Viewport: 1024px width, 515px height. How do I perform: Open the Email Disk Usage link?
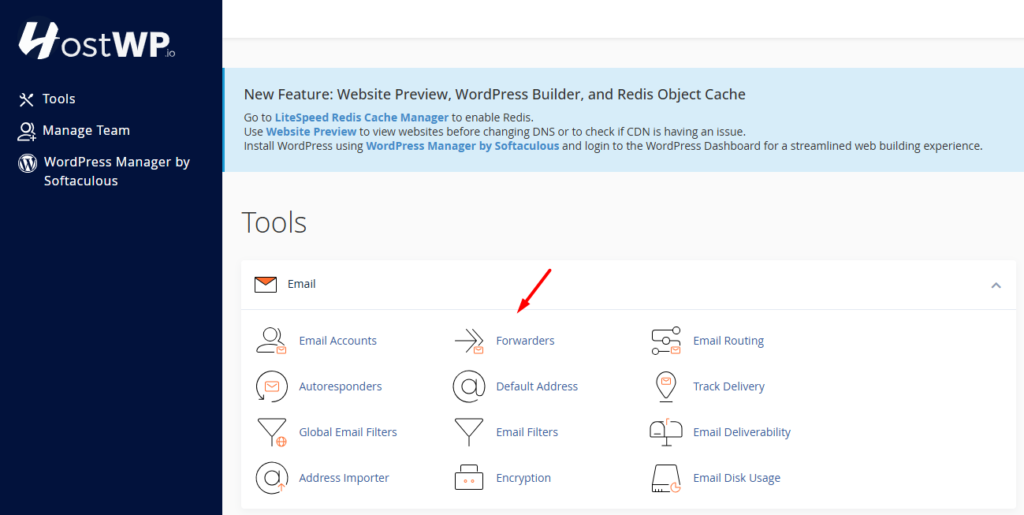pos(737,478)
